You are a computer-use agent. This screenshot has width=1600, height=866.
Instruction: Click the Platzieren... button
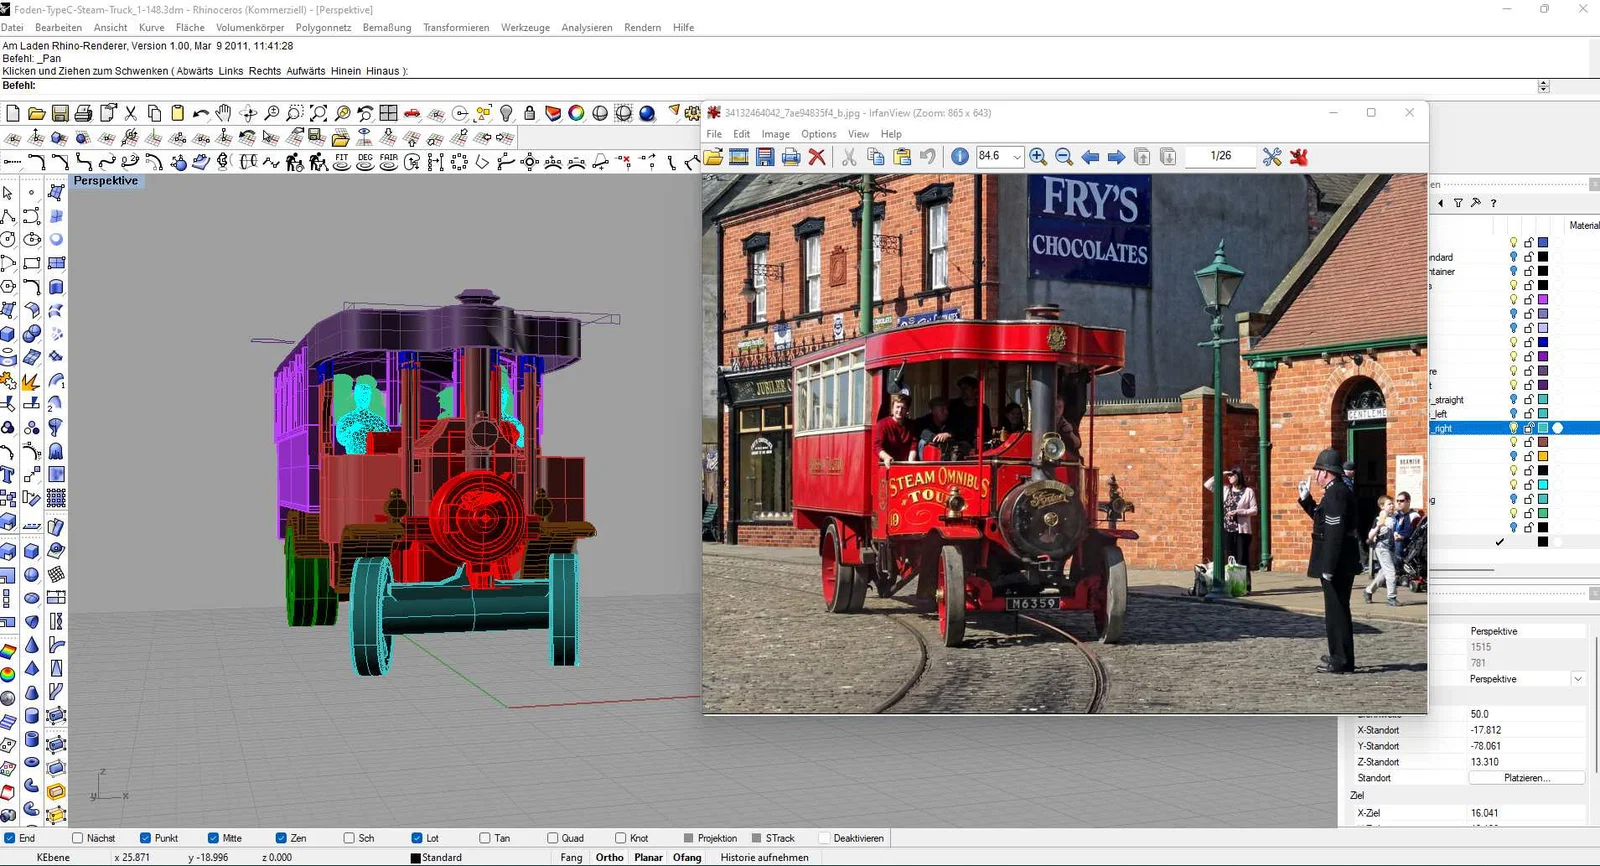coord(1526,778)
